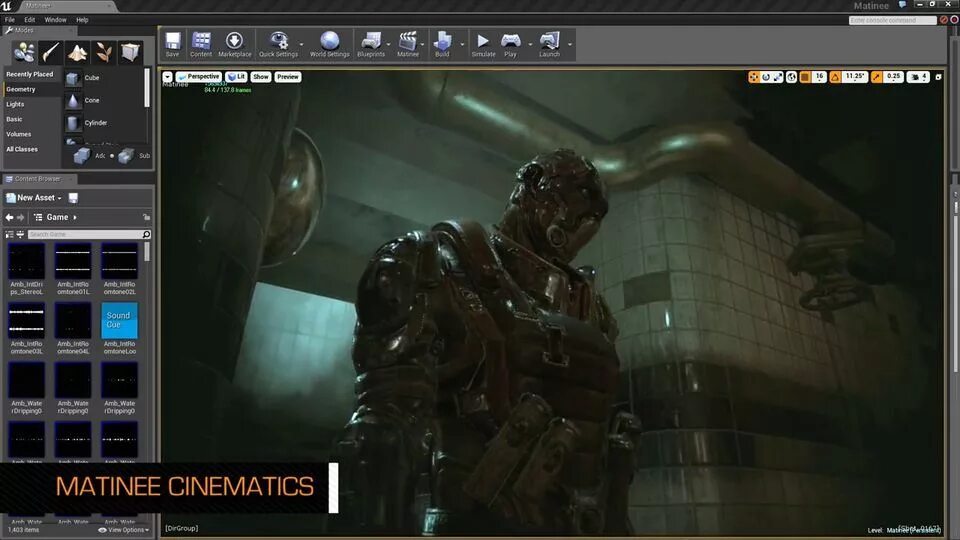
Task: Click the Cylinder geometry icon
Action: 73,123
